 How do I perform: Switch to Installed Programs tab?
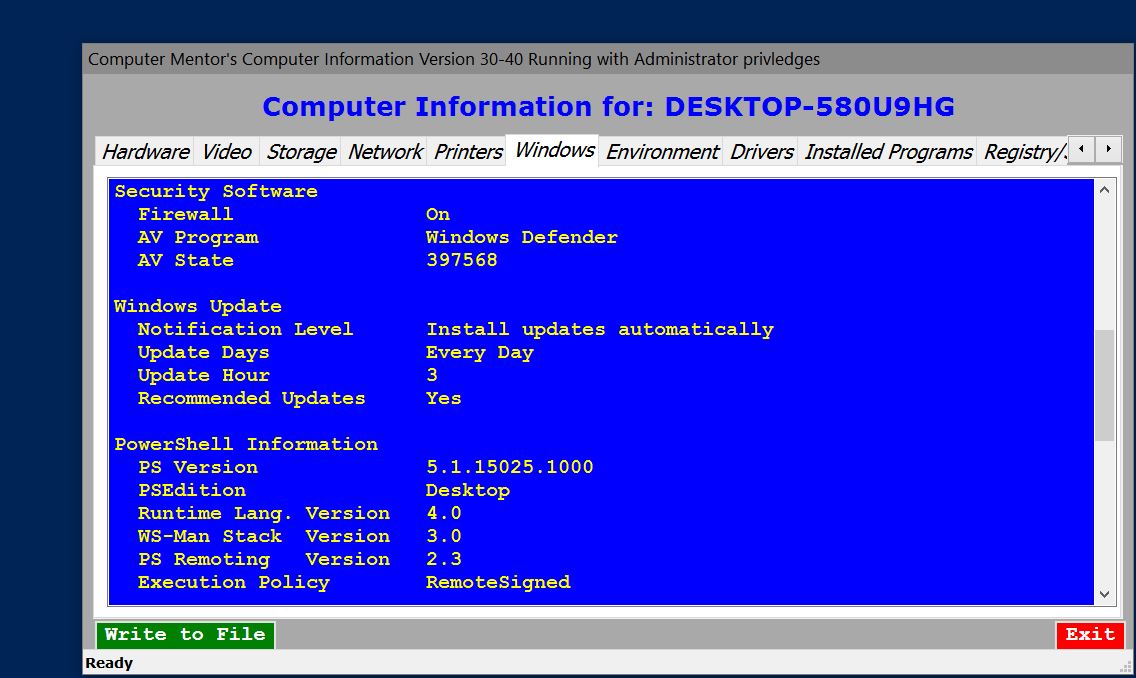click(x=887, y=152)
